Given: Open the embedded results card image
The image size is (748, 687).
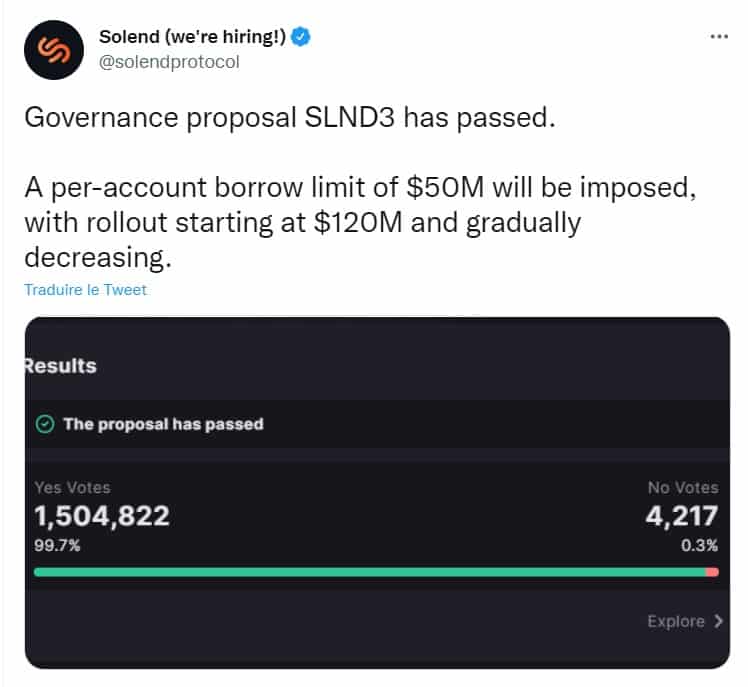Looking at the screenshot, I should [377, 492].
